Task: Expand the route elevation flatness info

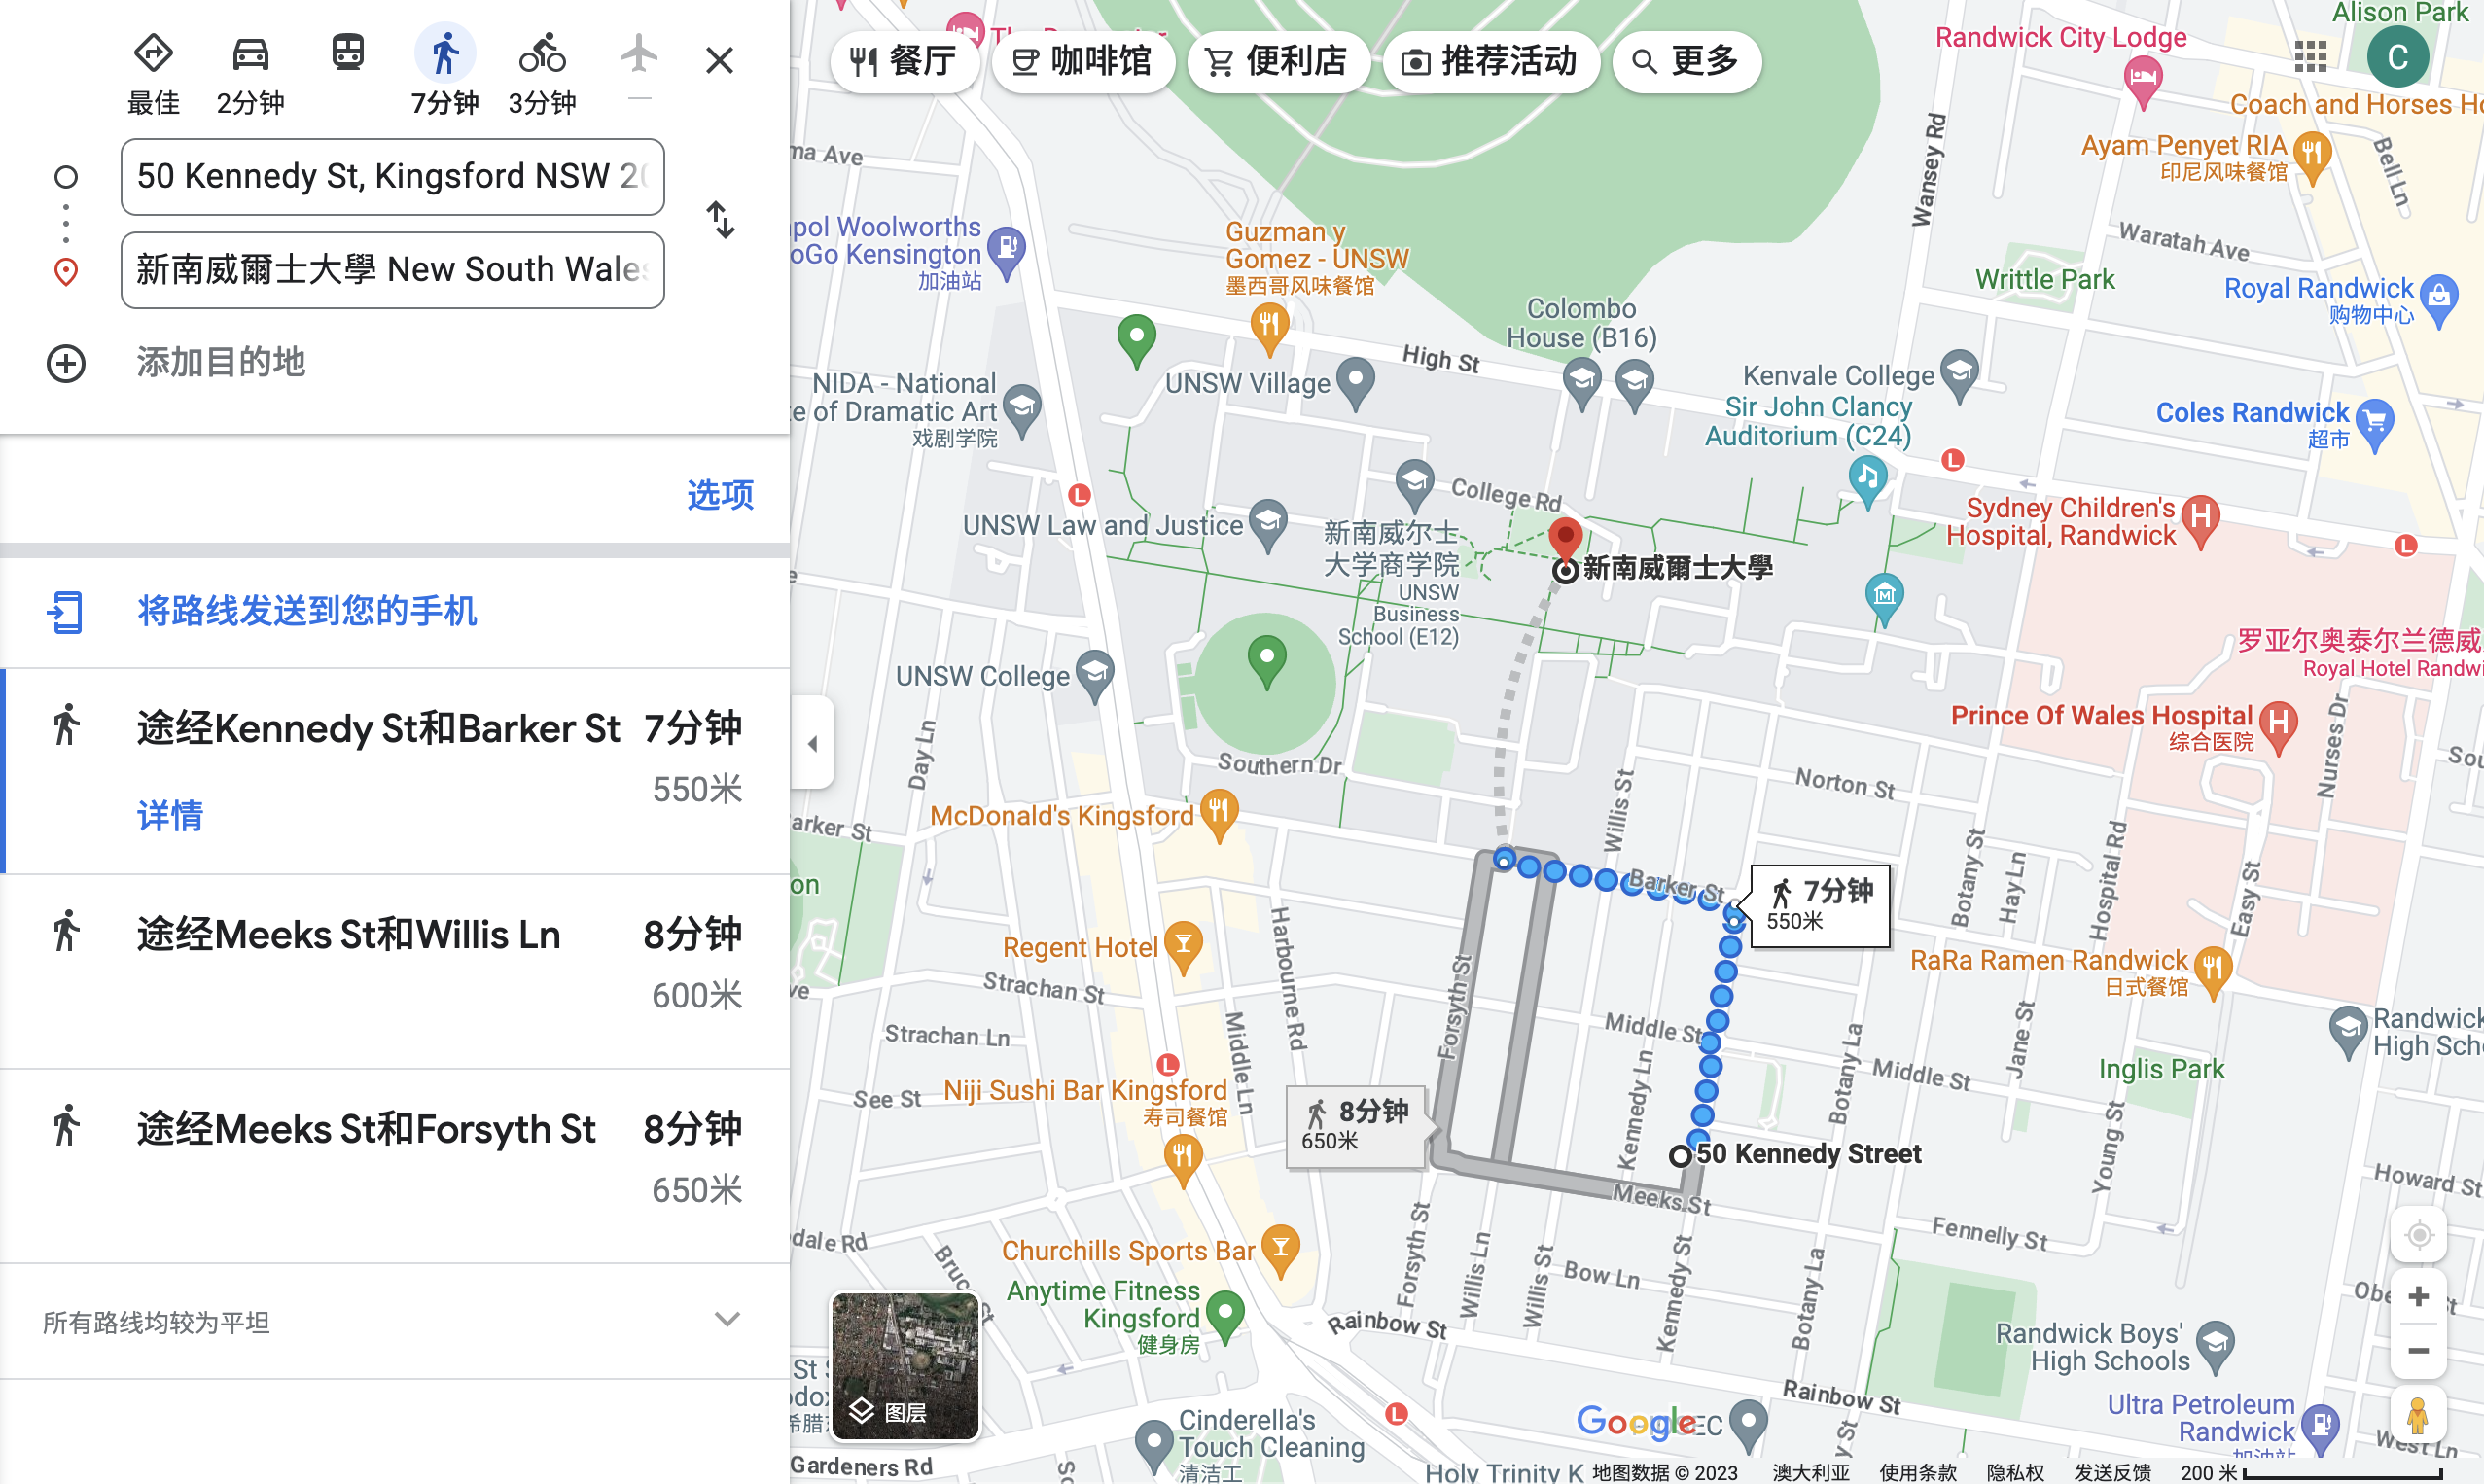Action: pyautogui.click(x=727, y=1320)
